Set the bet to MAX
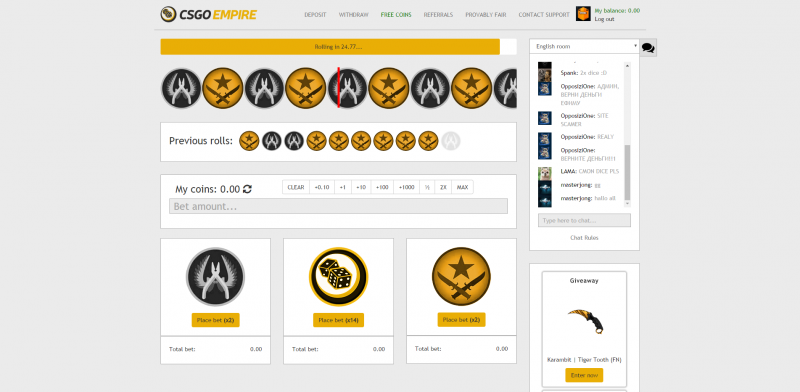Viewport: 800px width, 392px height. [x=462, y=187]
